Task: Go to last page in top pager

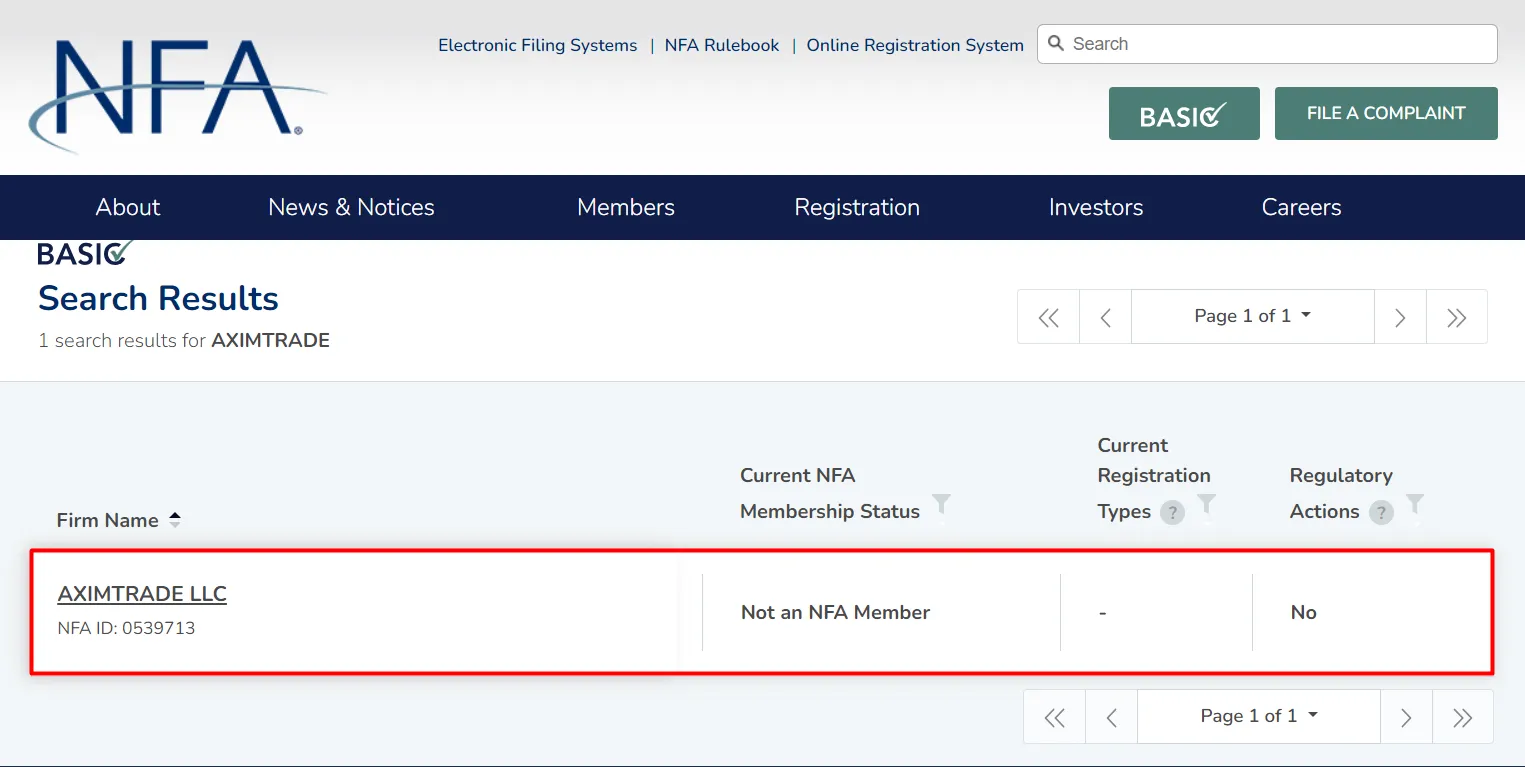Action: [1457, 317]
